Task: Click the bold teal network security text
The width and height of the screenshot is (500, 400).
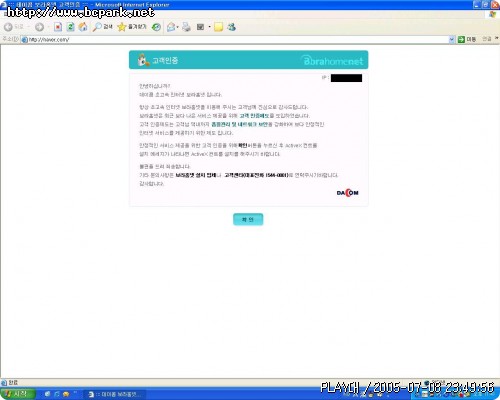Action: 239,124
